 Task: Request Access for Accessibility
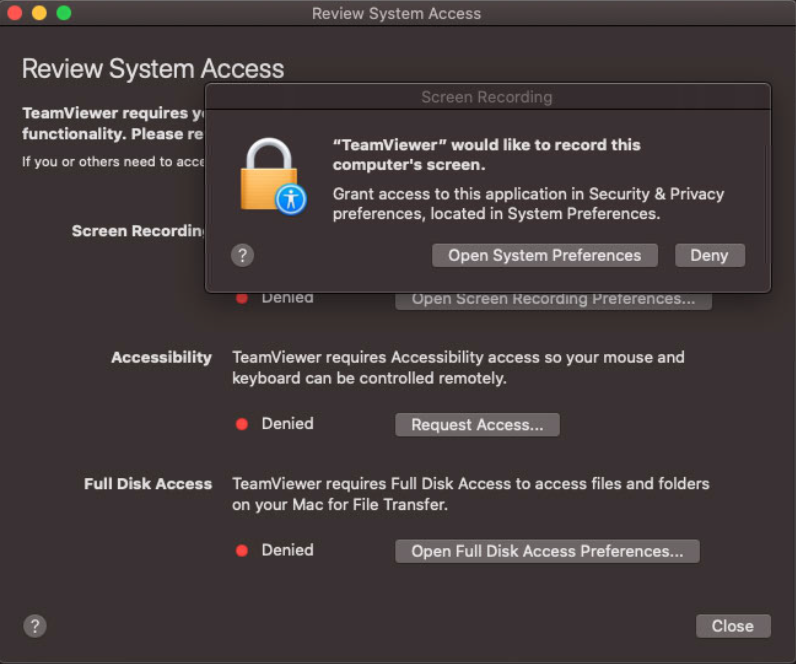[x=477, y=424]
